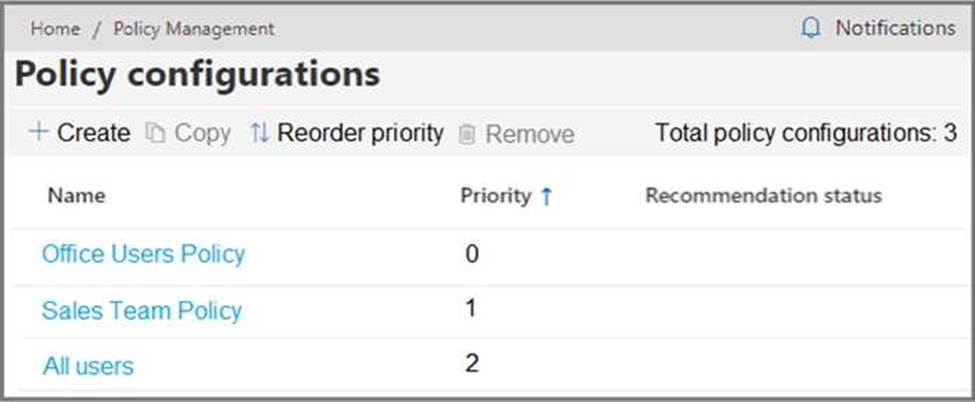The height and width of the screenshot is (402, 975).
Task: Open the Sales Team Policy
Action: pos(142,311)
